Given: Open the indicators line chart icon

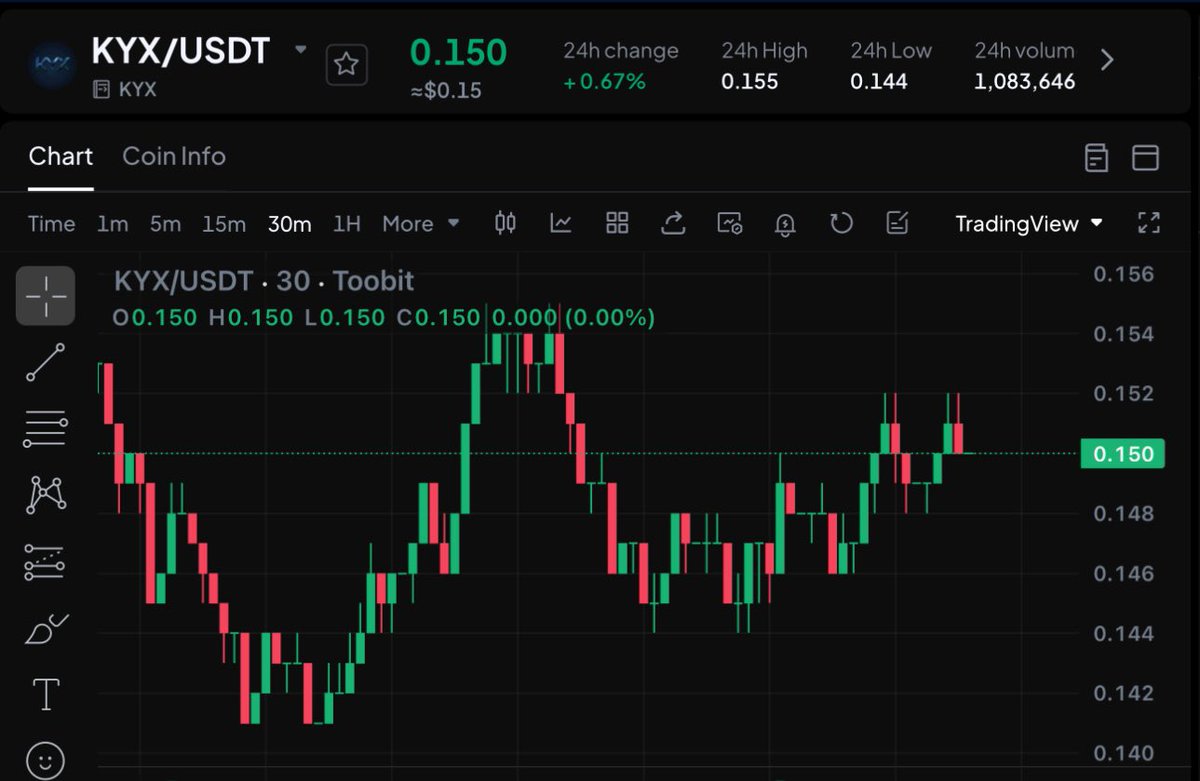Looking at the screenshot, I should [x=561, y=223].
